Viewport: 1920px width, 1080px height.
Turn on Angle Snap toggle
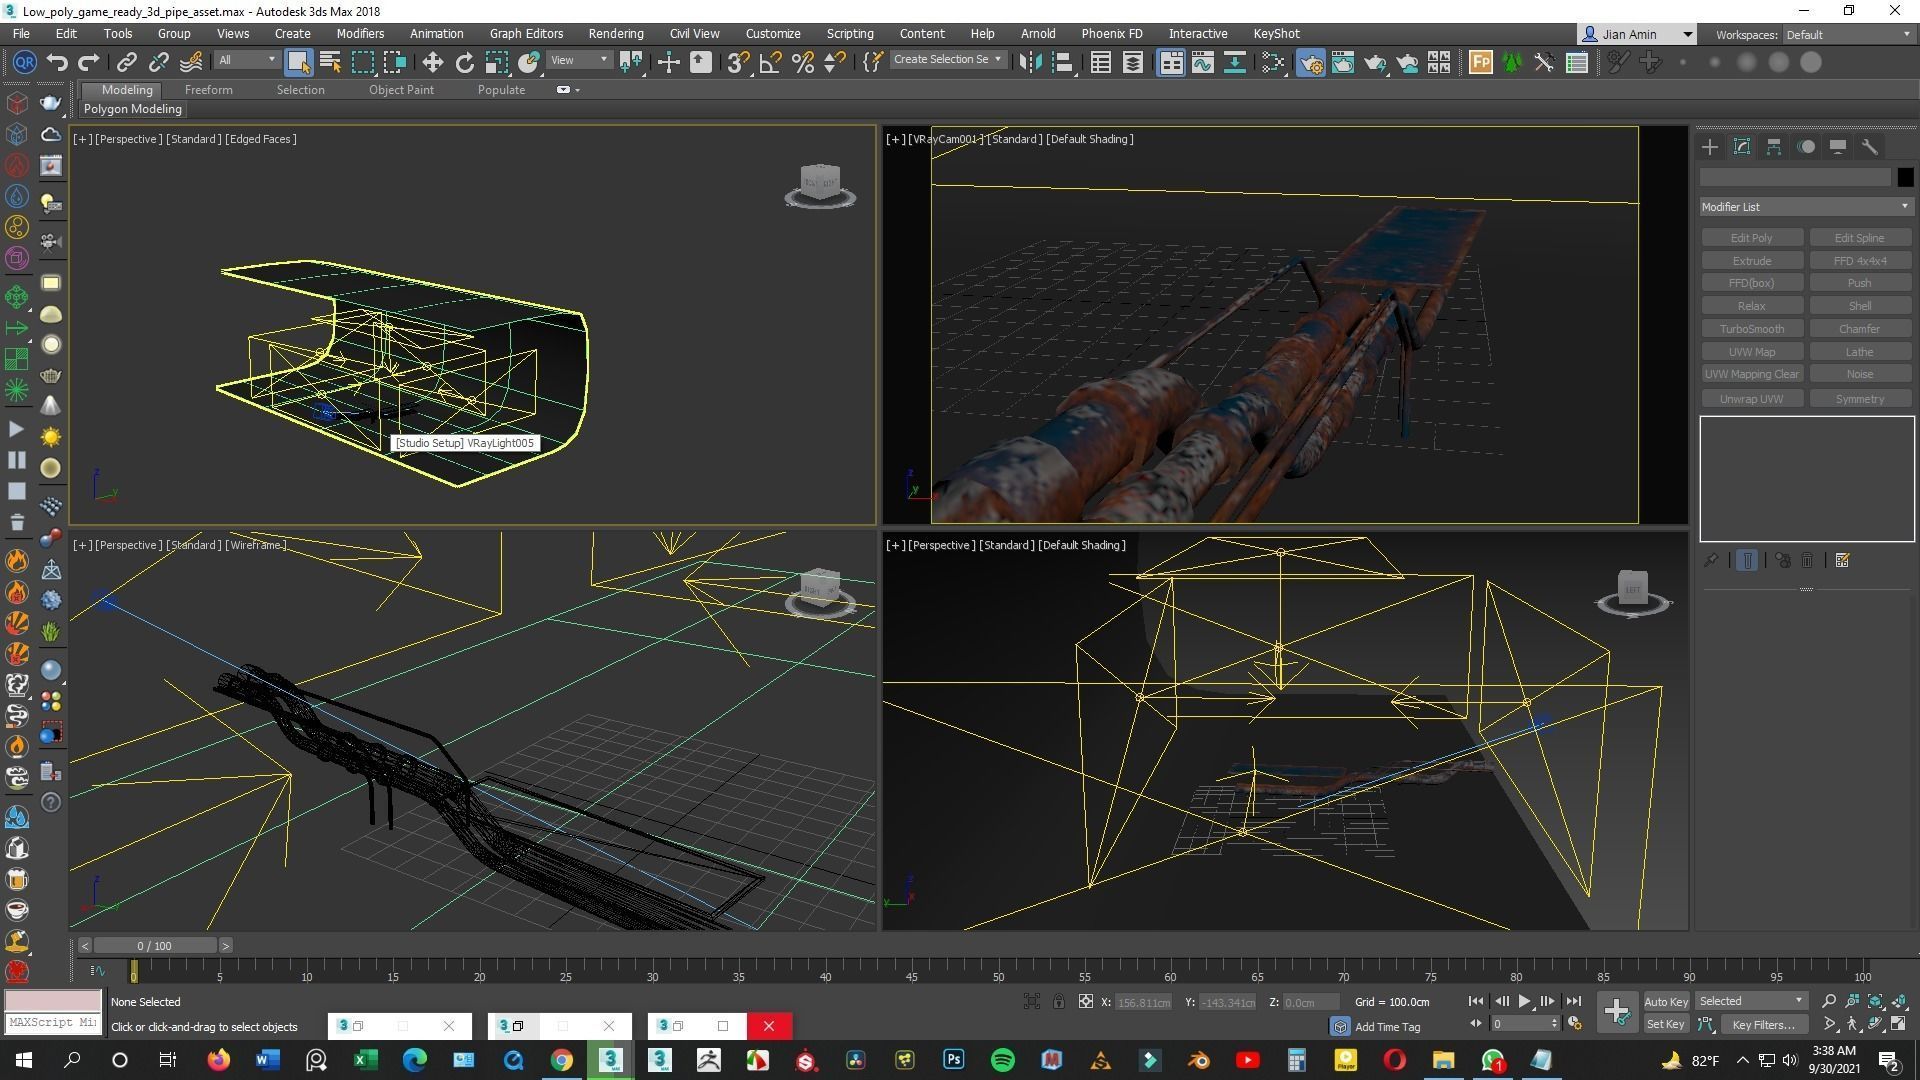769,62
